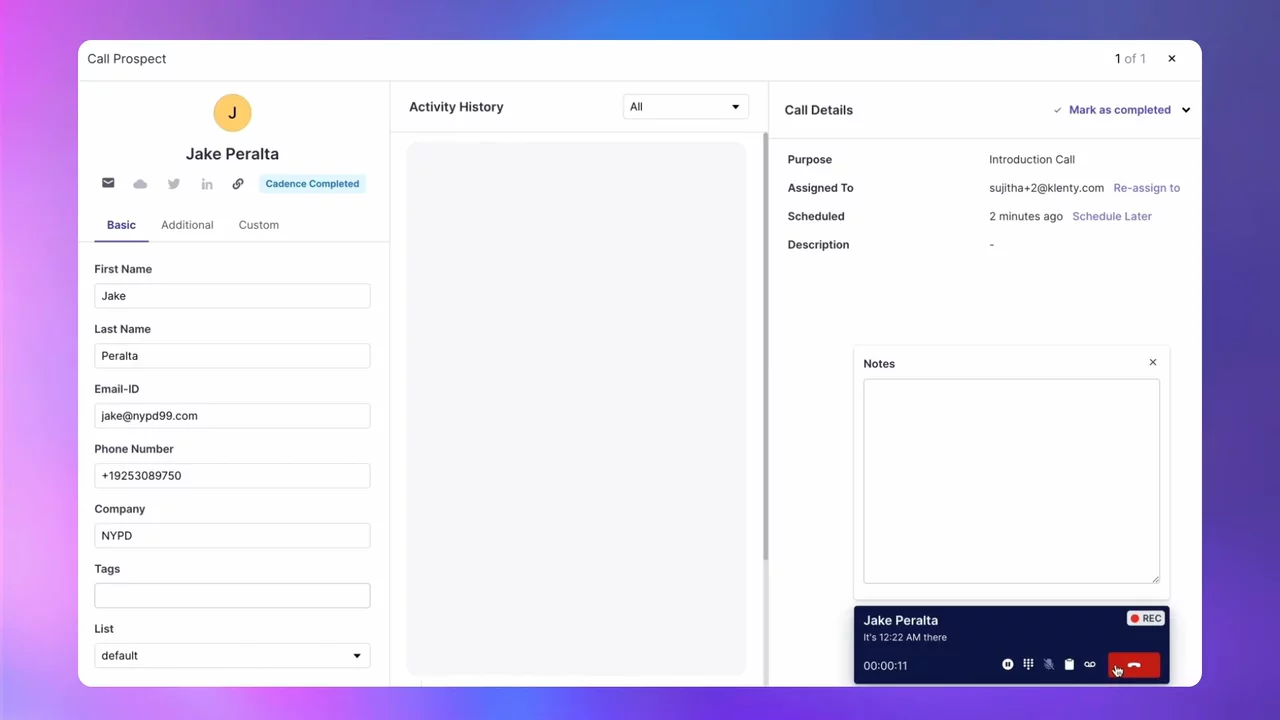Expand the arrow next to Mark as completed

[x=1186, y=110]
